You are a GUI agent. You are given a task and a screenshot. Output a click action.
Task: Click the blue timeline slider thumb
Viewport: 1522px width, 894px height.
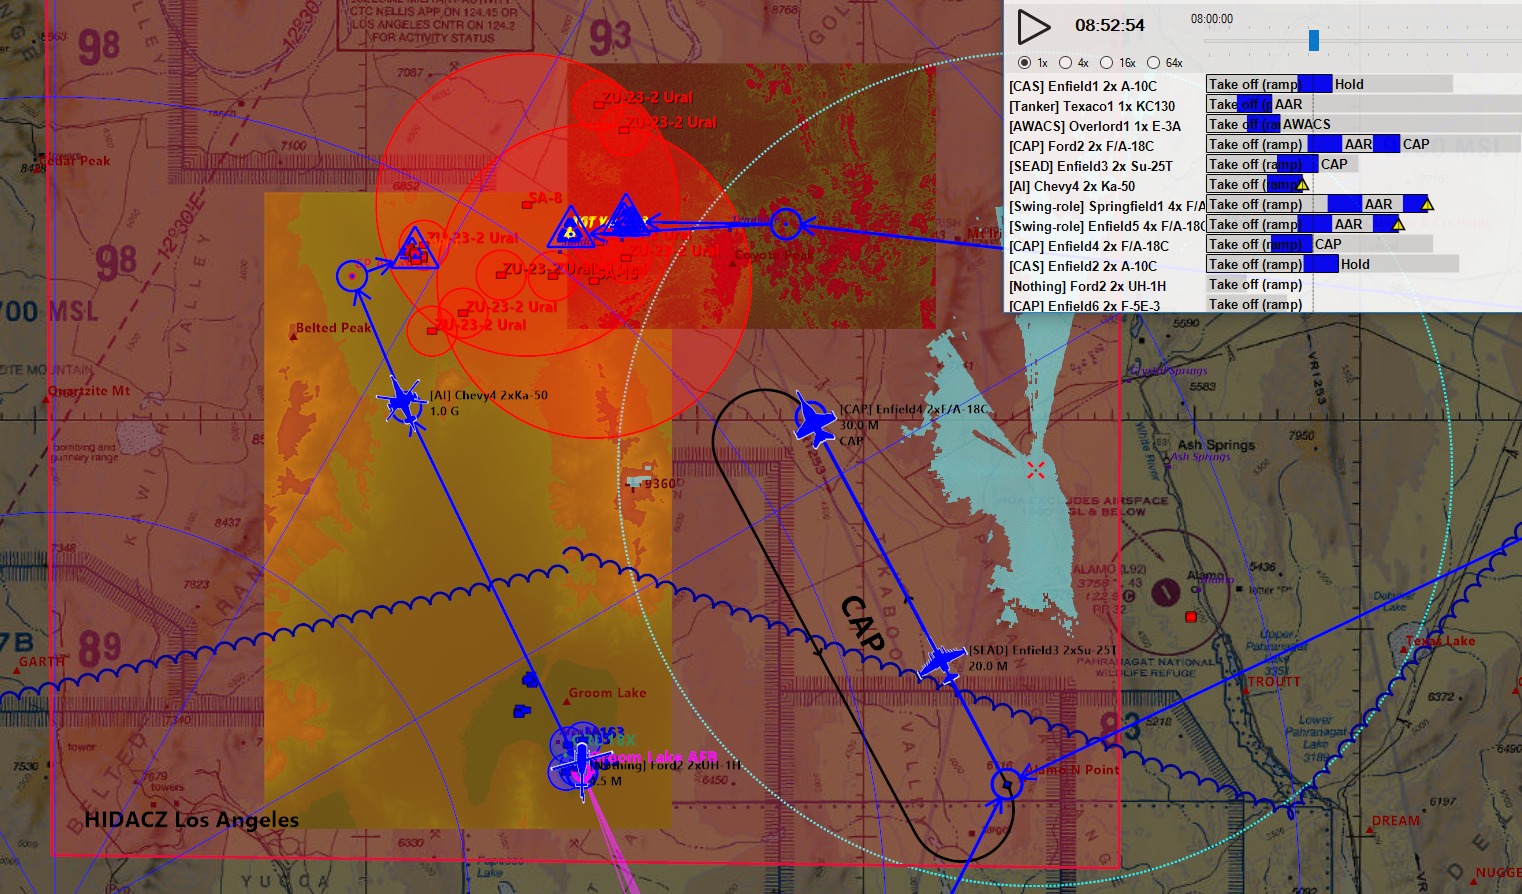(x=1314, y=40)
